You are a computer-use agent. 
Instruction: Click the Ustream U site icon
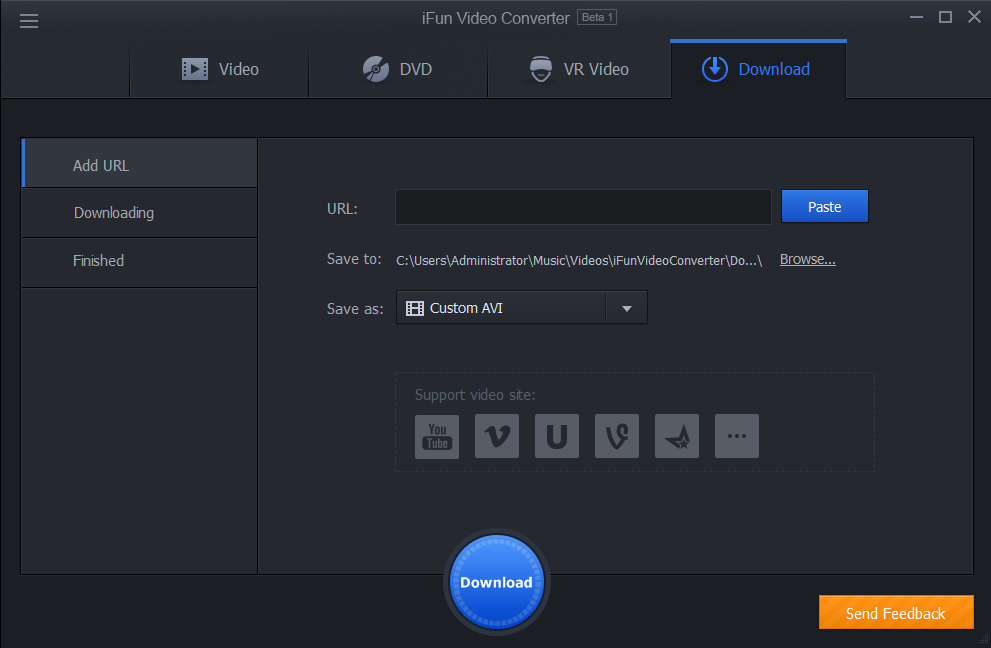tap(557, 436)
